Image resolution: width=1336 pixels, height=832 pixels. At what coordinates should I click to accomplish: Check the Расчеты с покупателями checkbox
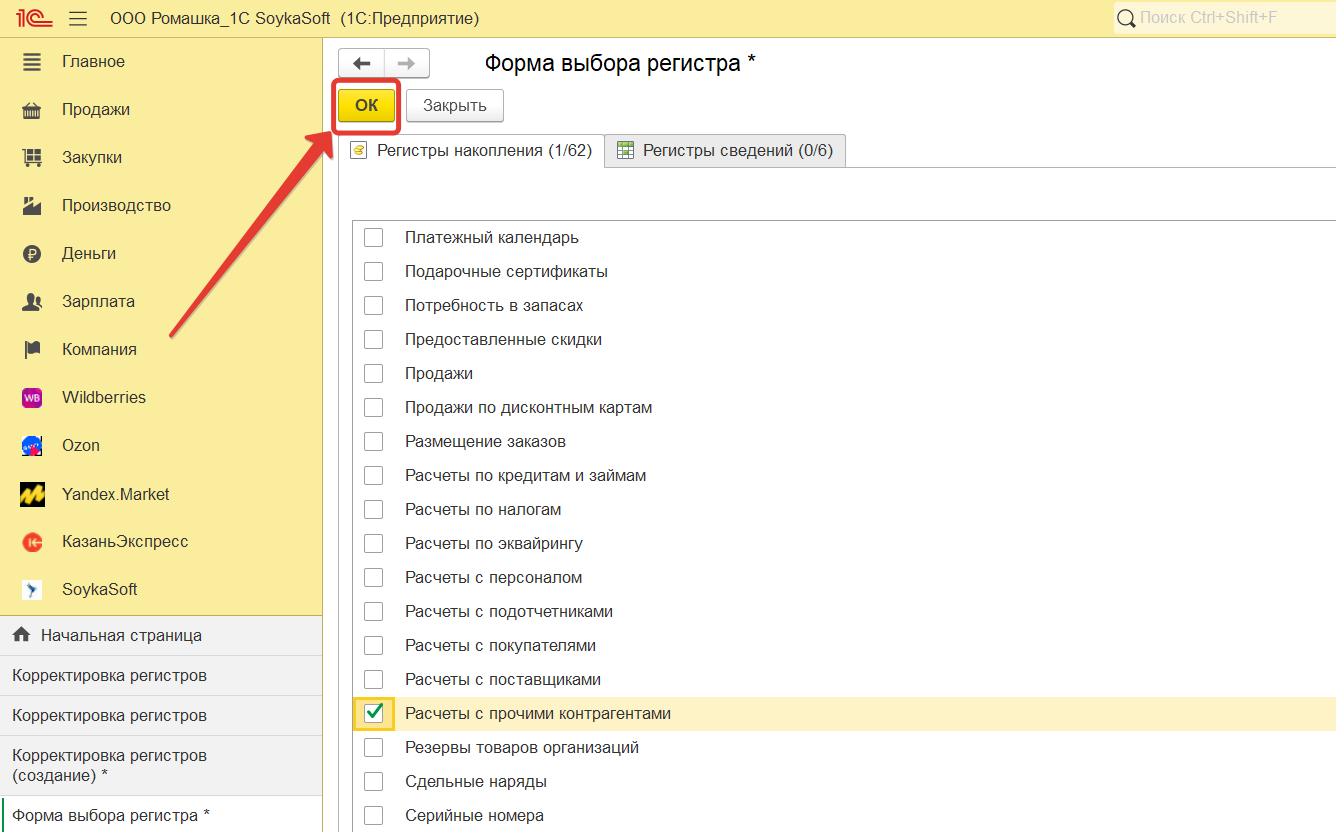[x=373, y=646]
